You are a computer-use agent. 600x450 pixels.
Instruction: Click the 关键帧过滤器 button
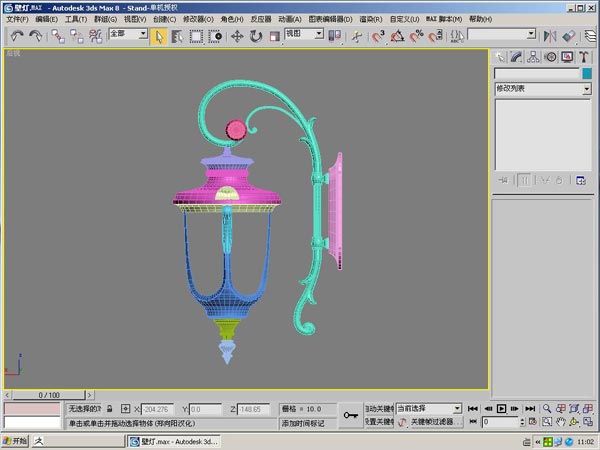pos(432,422)
